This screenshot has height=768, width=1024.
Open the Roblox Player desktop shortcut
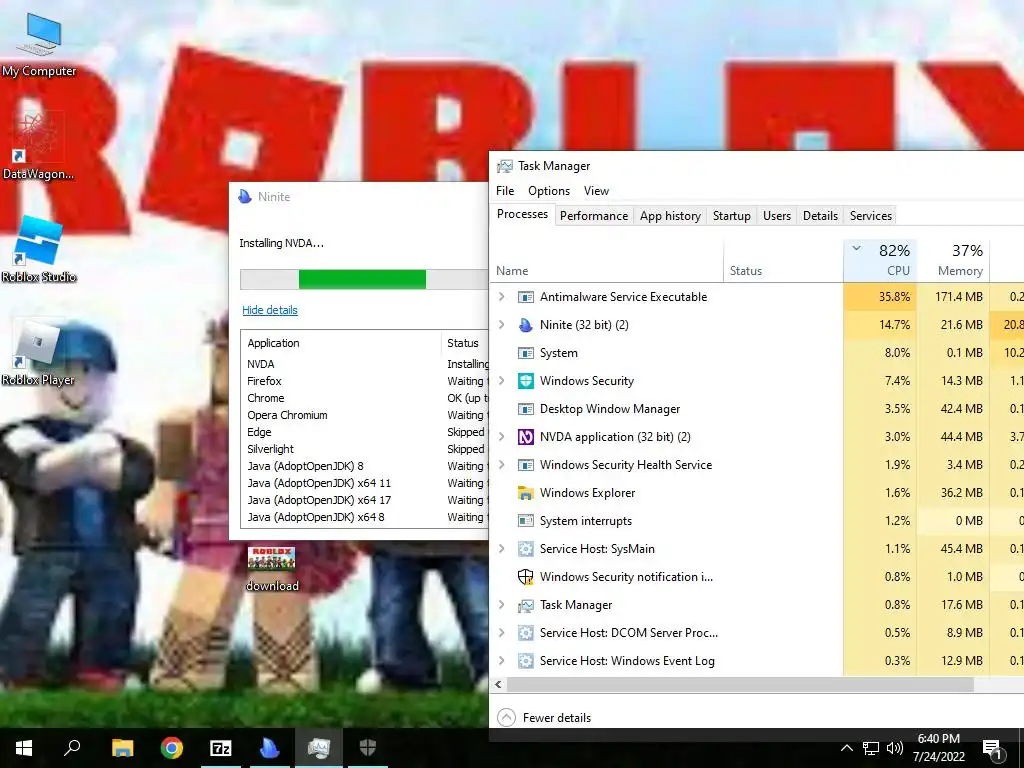pyautogui.click(x=38, y=353)
